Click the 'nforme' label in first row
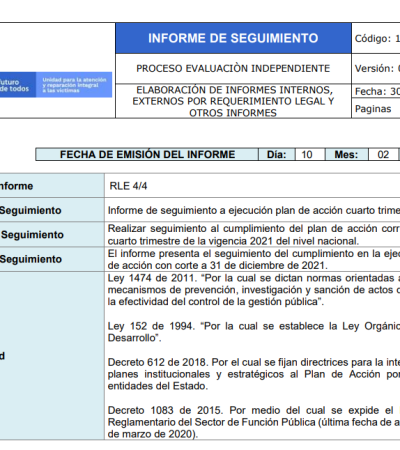Viewport: 400px width, 450px height. (16, 186)
